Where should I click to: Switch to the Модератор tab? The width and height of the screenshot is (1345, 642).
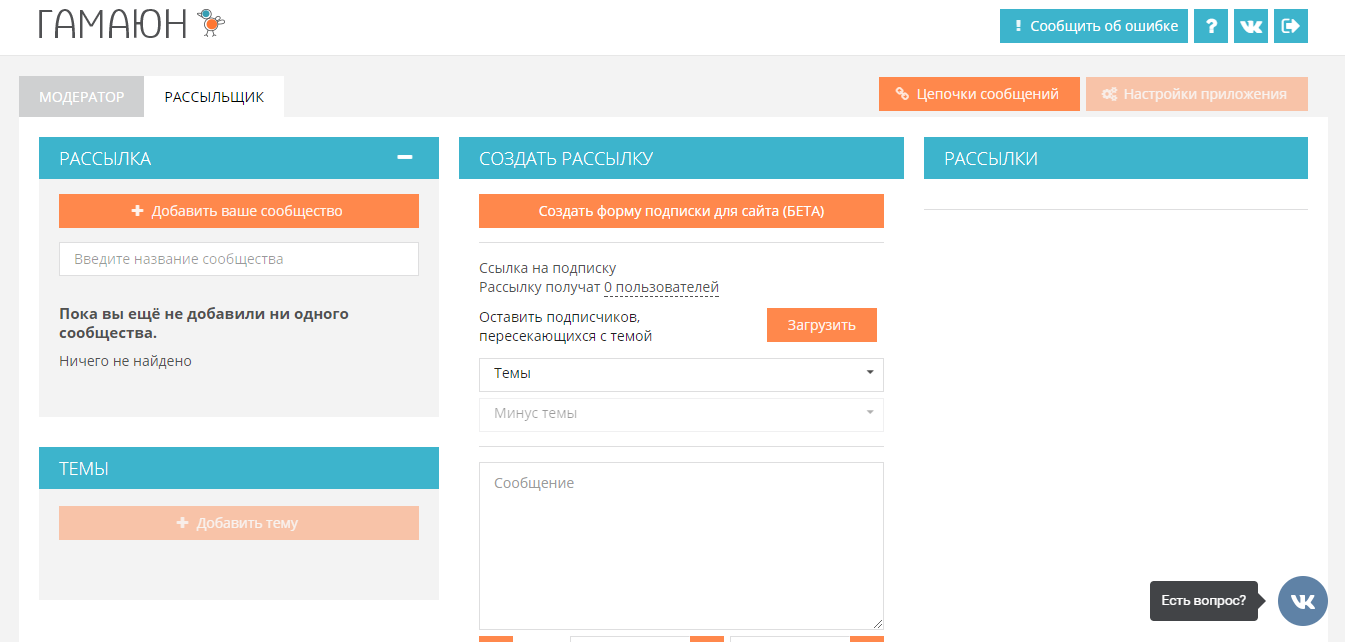pyautogui.click(x=81, y=97)
